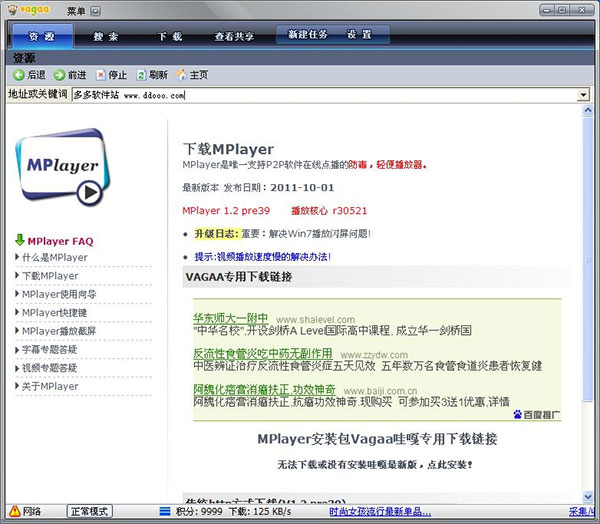The width and height of the screenshot is (600, 524).
Task: Click the address or keyword input field
Action: [324, 95]
